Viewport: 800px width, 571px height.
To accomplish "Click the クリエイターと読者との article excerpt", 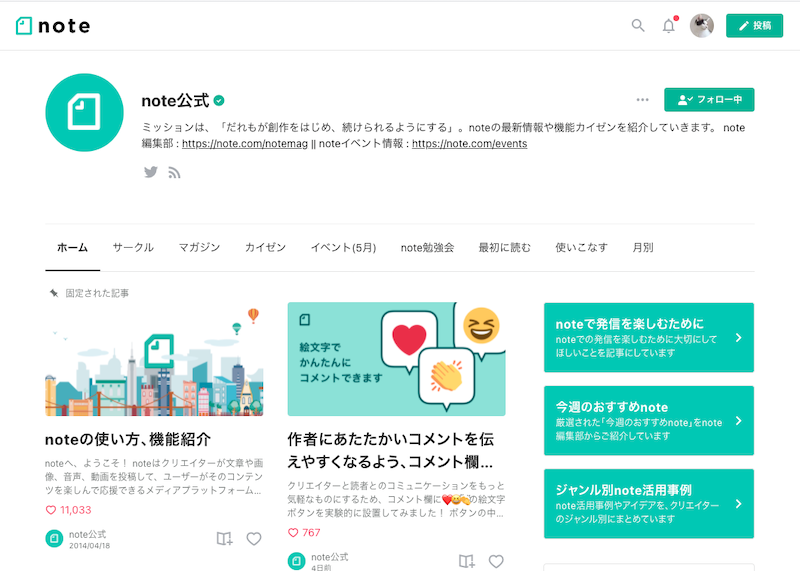I will coord(396,499).
